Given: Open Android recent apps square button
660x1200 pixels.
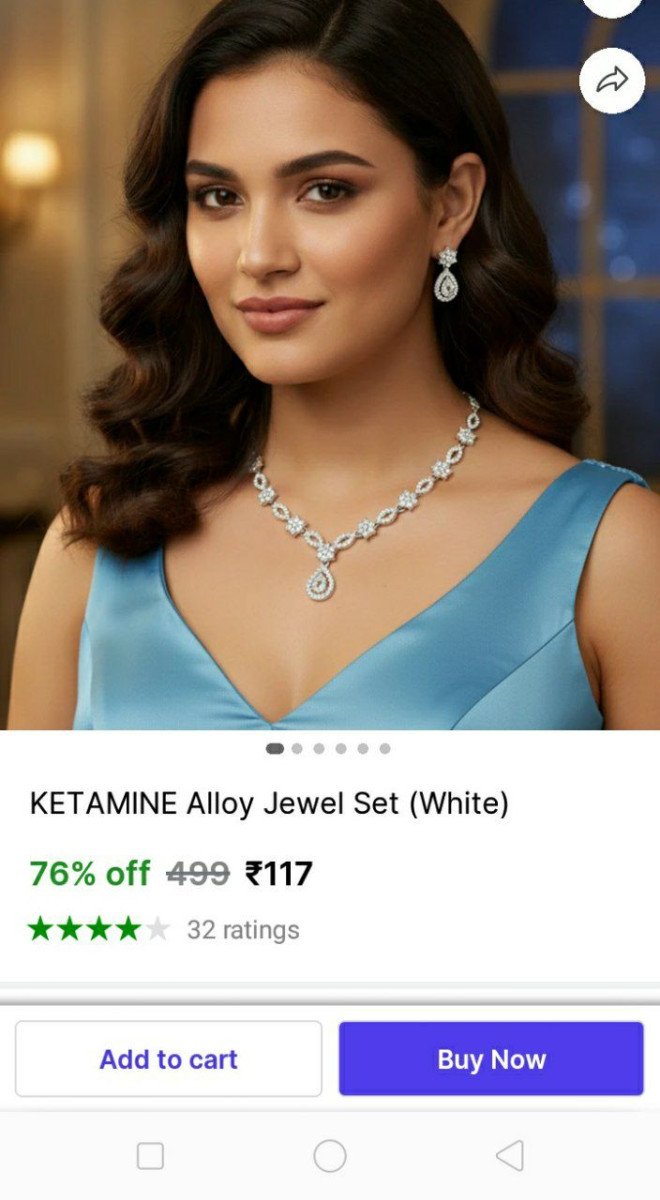Looking at the screenshot, I should coord(150,1156).
